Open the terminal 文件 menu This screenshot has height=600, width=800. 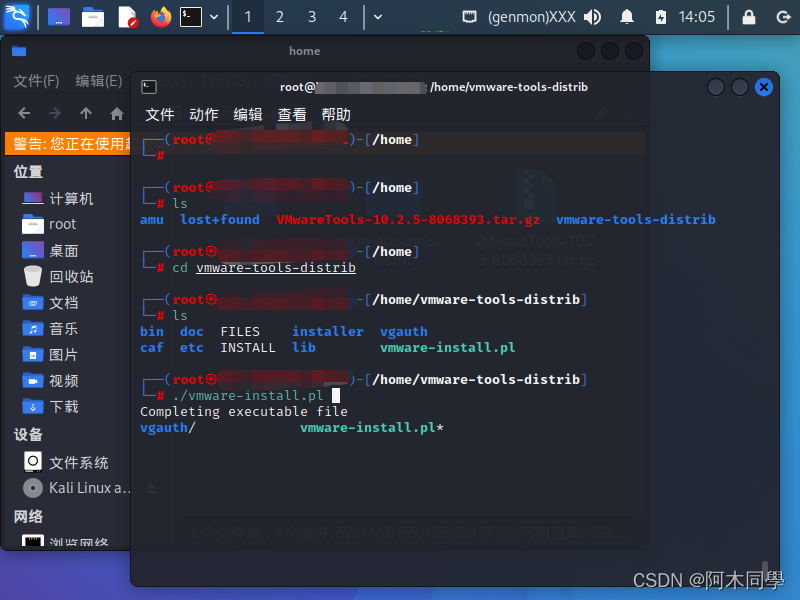pyautogui.click(x=160, y=114)
